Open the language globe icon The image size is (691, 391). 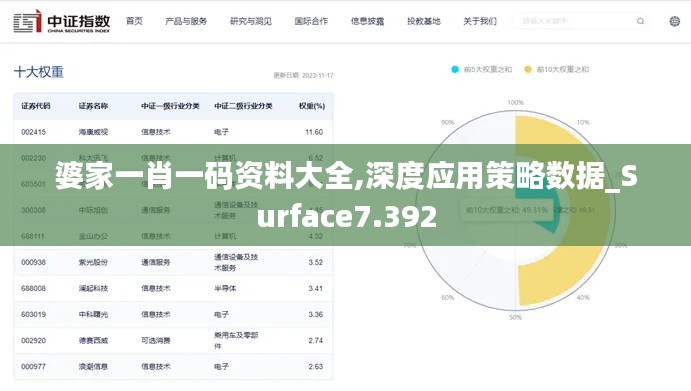tap(674, 21)
